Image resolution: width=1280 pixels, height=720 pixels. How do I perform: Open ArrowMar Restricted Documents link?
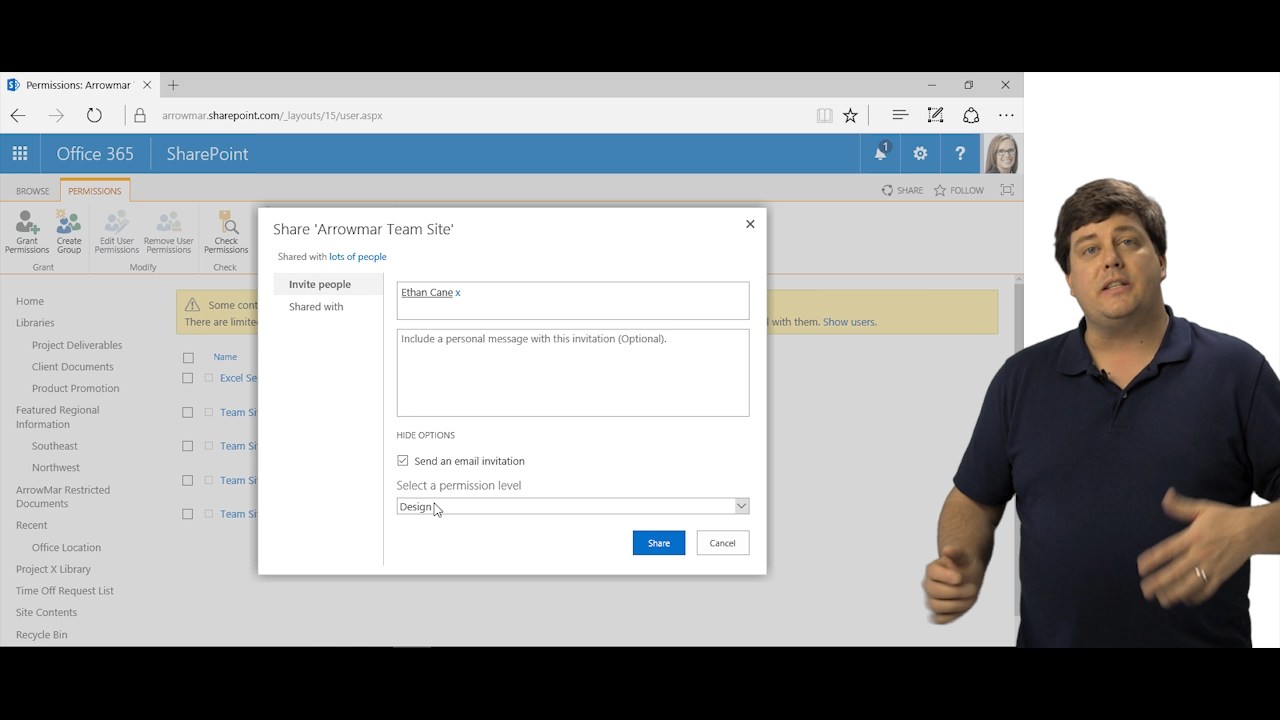[63, 497]
